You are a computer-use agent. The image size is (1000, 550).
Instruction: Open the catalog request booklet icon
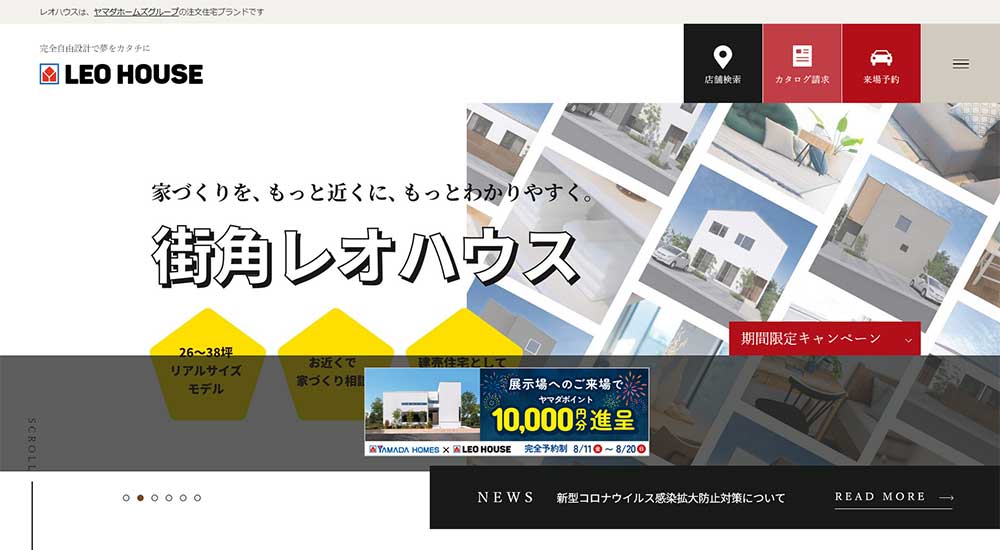801,56
